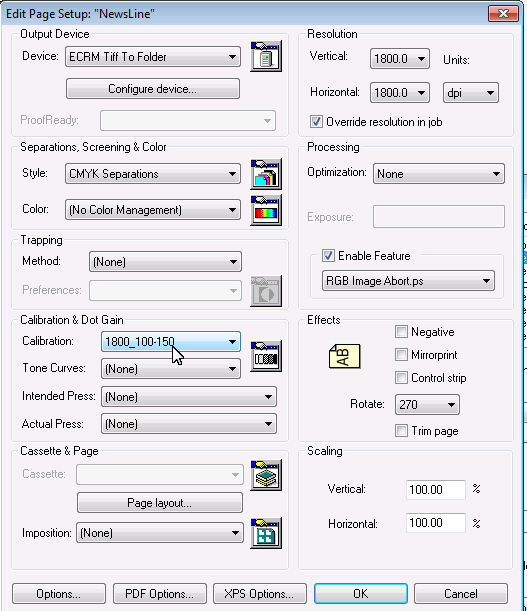Enable the Control strip checkbox
Image resolution: width=527 pixels, height=611 pixels.
click(401, 378)
